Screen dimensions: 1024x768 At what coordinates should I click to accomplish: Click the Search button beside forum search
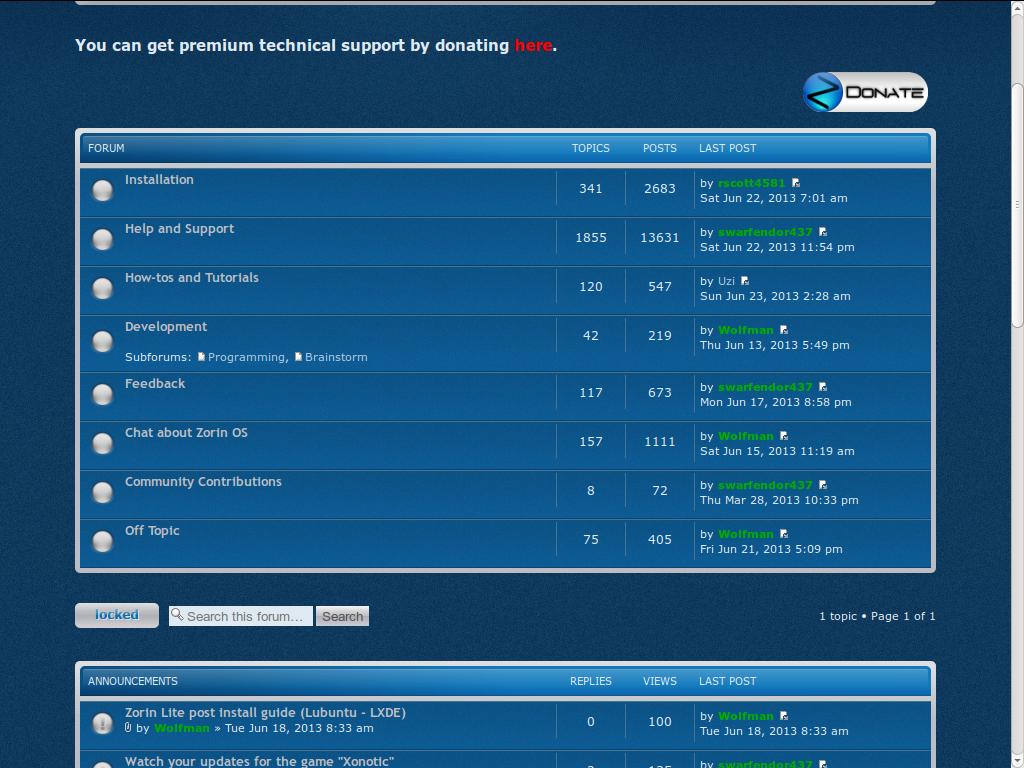point(342,616)
